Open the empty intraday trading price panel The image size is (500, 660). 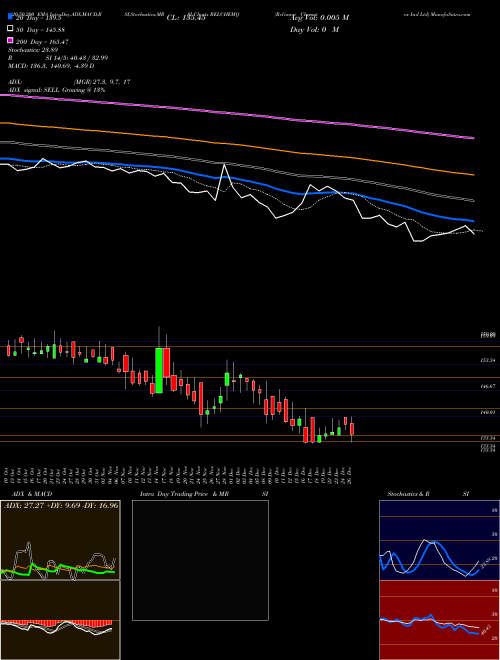tap(200, 560)
